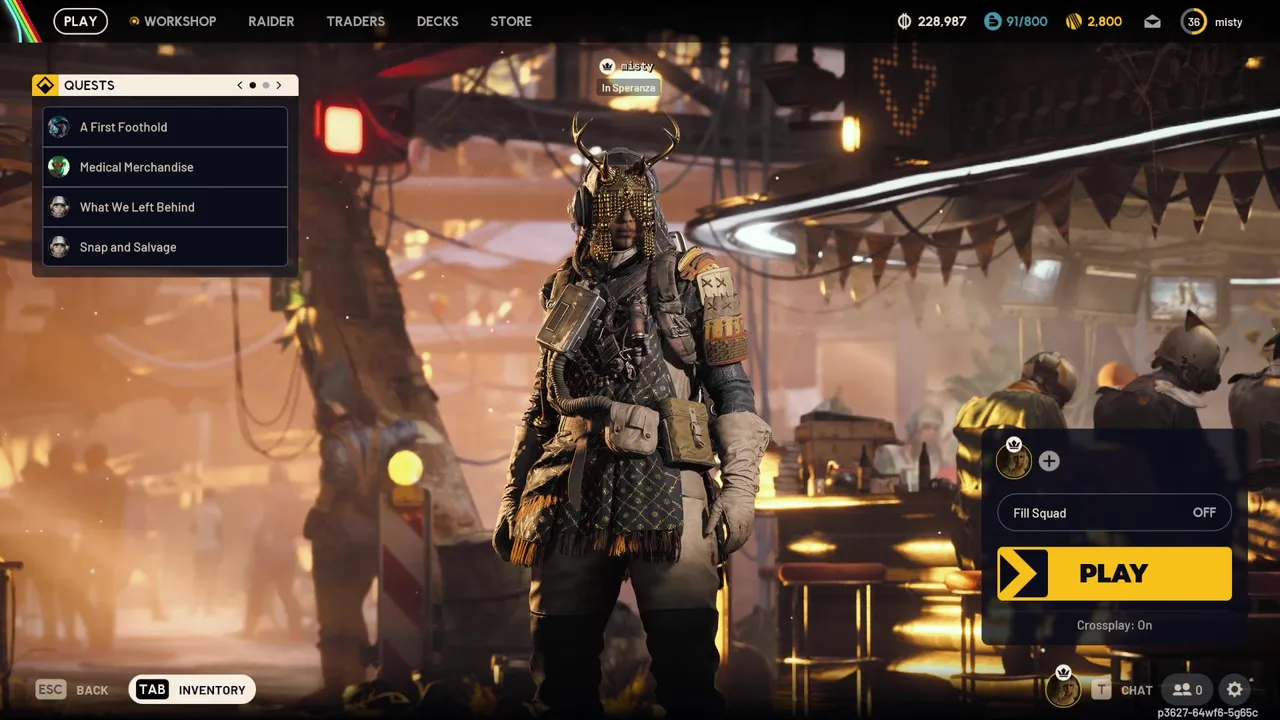
Task: Open the Snap and Salvage quest
Action: (165, 247)
